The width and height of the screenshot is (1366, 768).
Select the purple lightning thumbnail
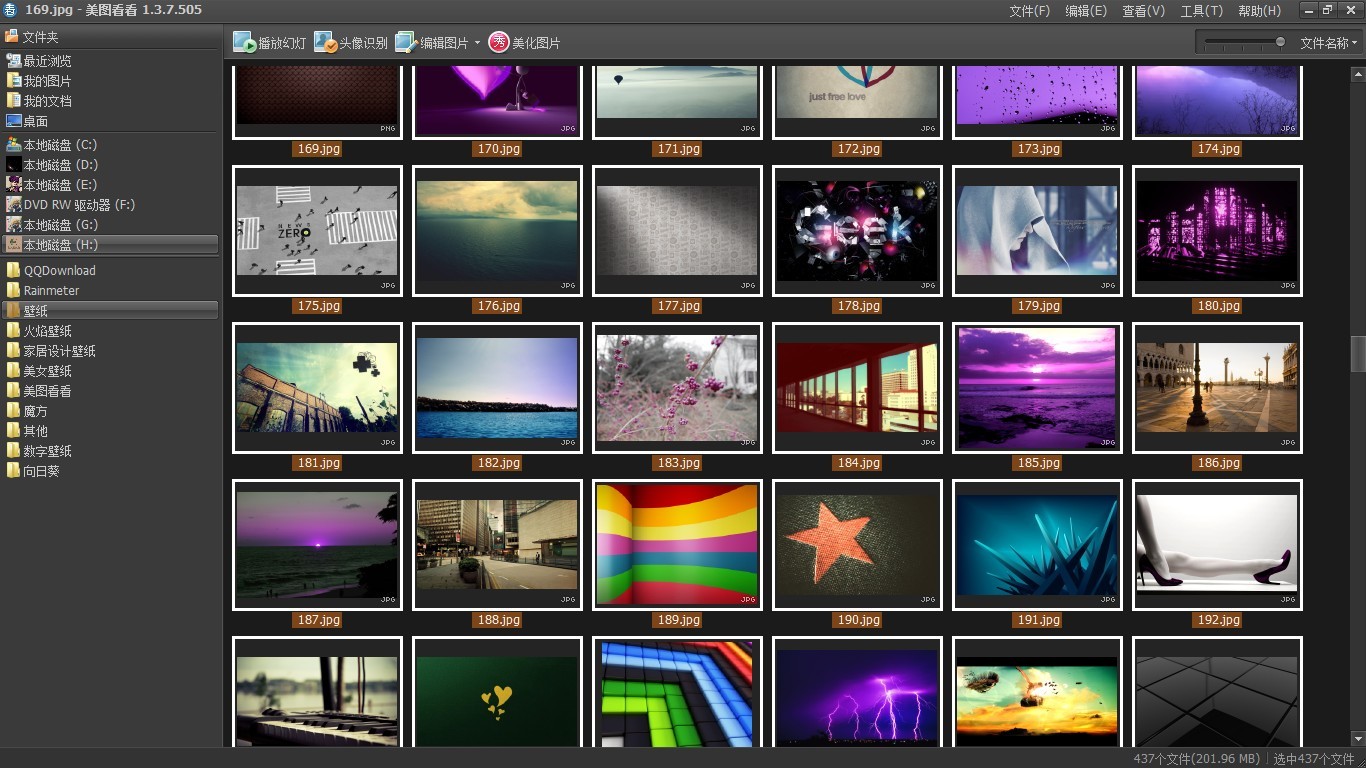pyautogui.click(x=857, y=692)
